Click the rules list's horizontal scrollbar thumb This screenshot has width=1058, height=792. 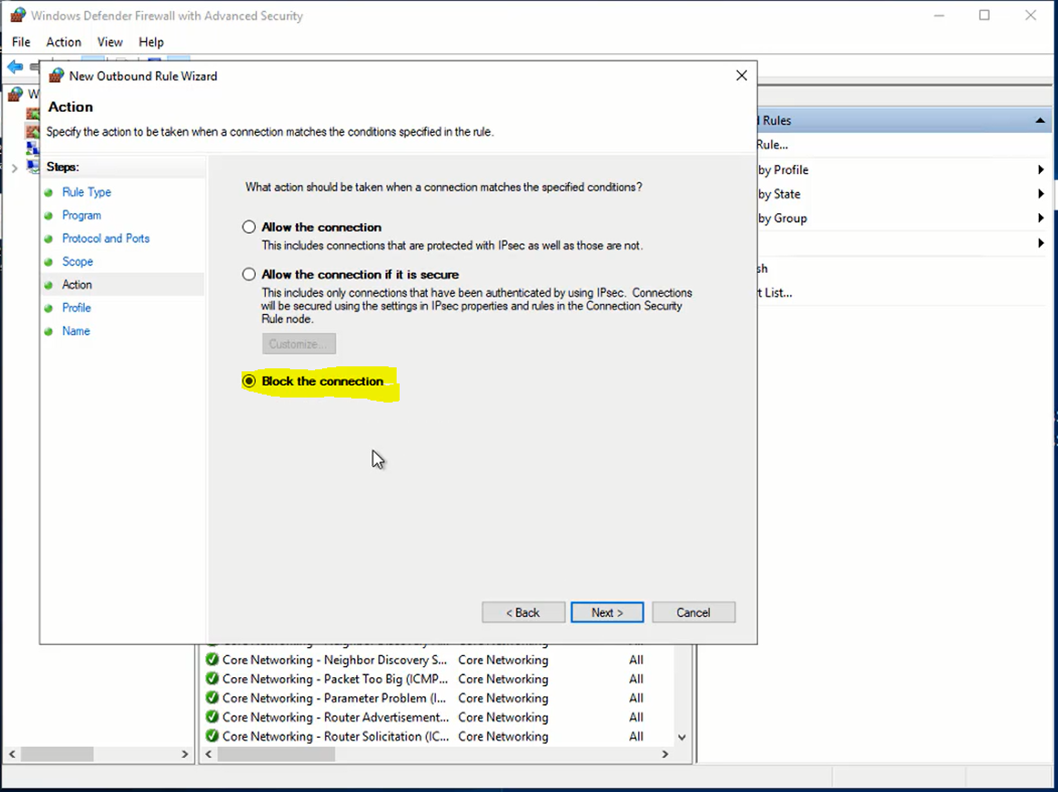coord(276,754)
